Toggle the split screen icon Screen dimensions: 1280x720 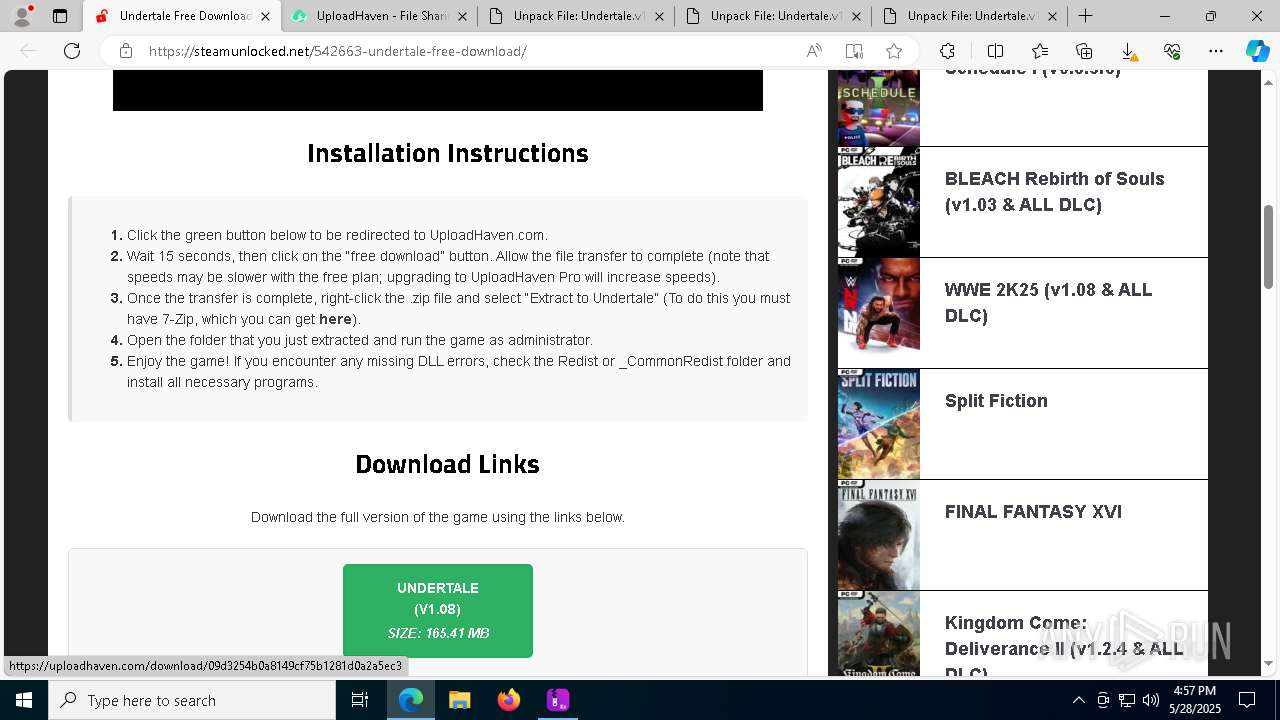coord(995,51)
